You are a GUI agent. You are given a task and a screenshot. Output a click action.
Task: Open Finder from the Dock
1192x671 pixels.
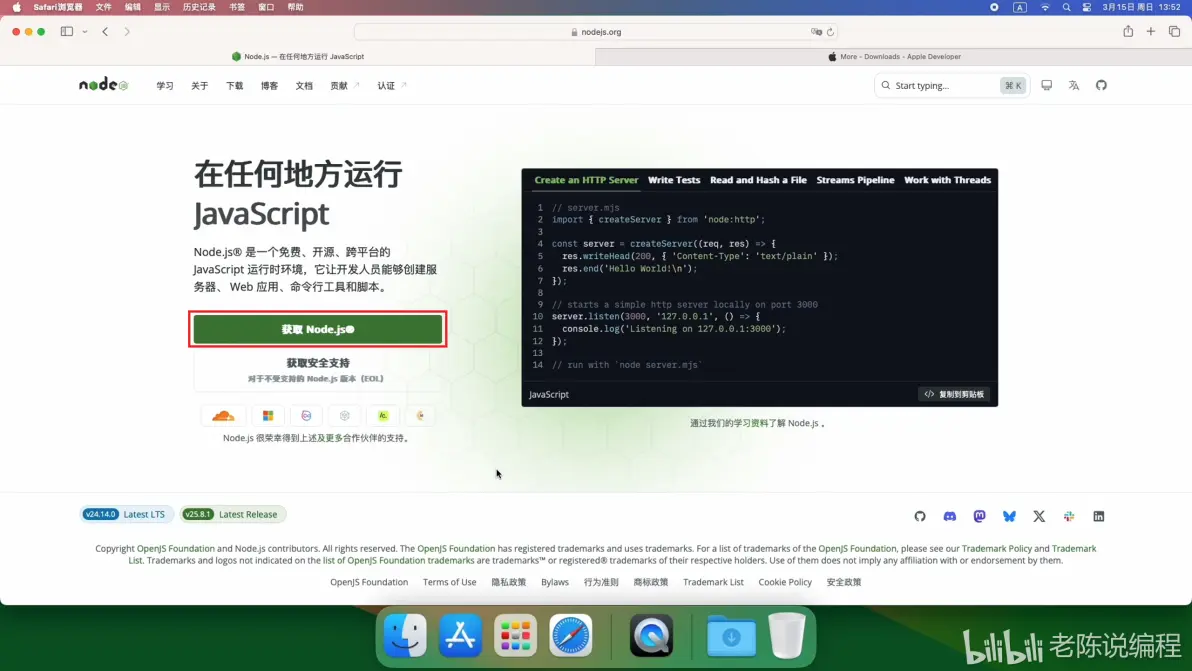pyautogui.click(x=405, y=635)
